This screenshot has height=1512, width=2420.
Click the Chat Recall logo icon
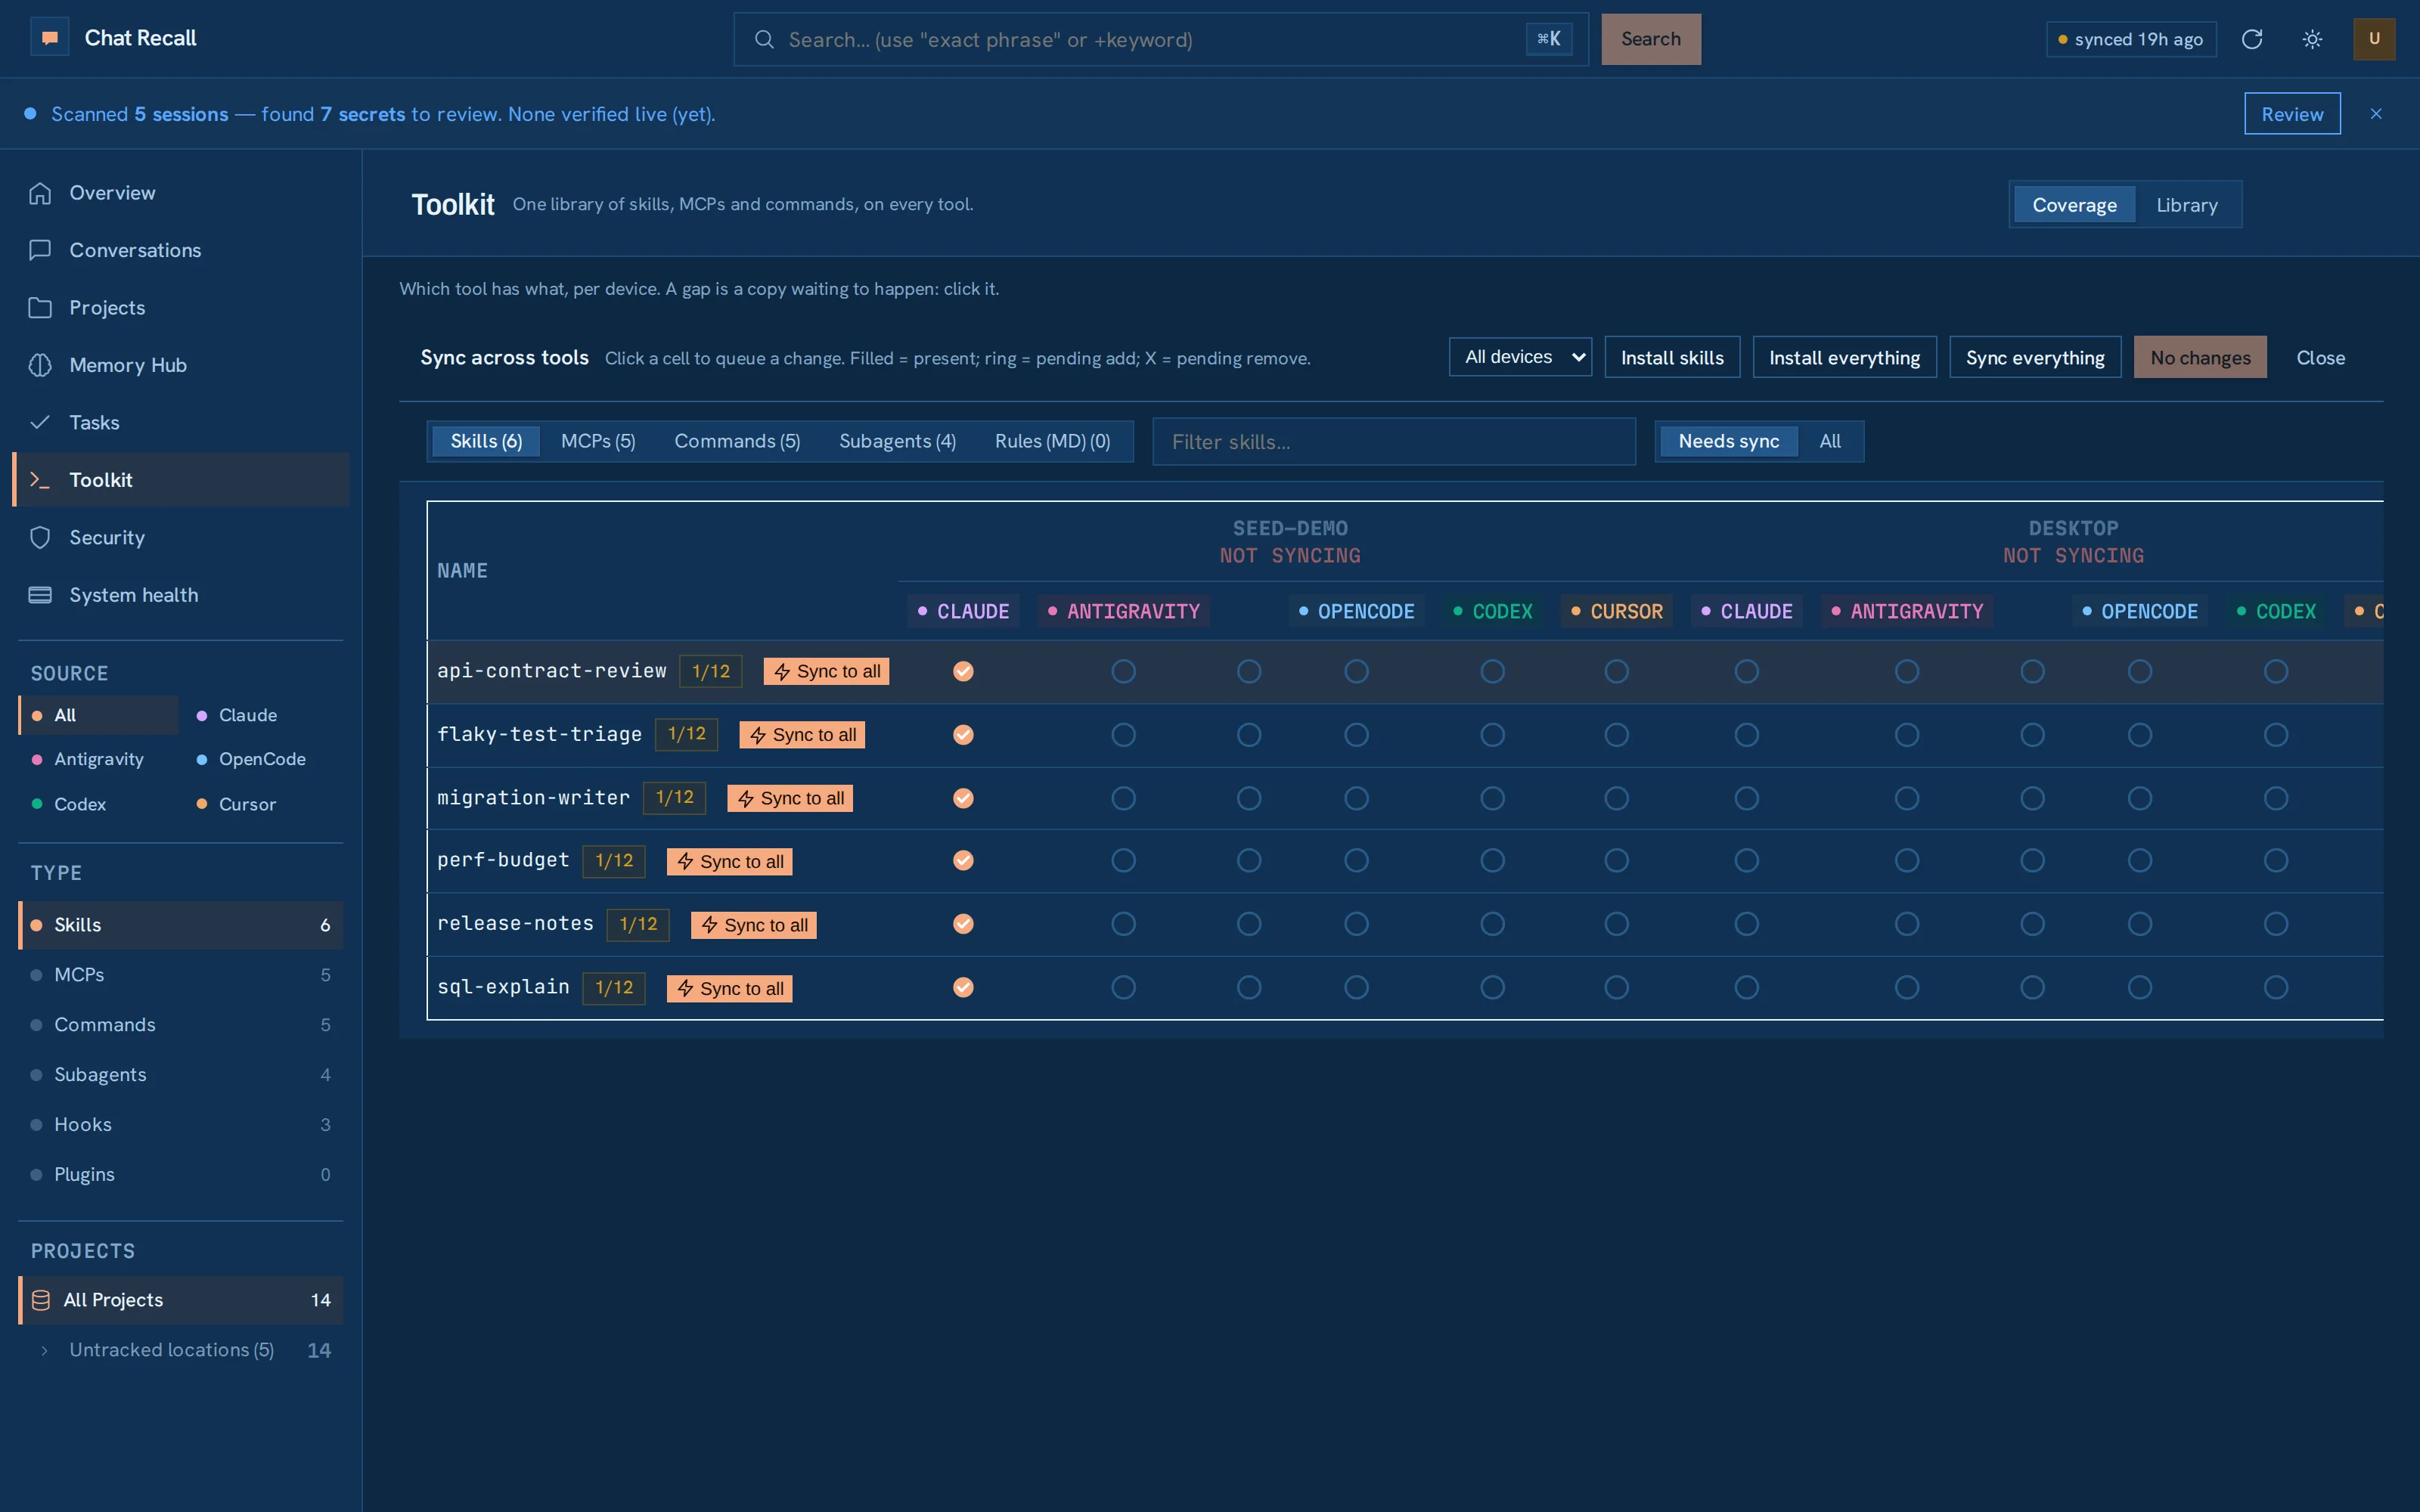[50, 38]
